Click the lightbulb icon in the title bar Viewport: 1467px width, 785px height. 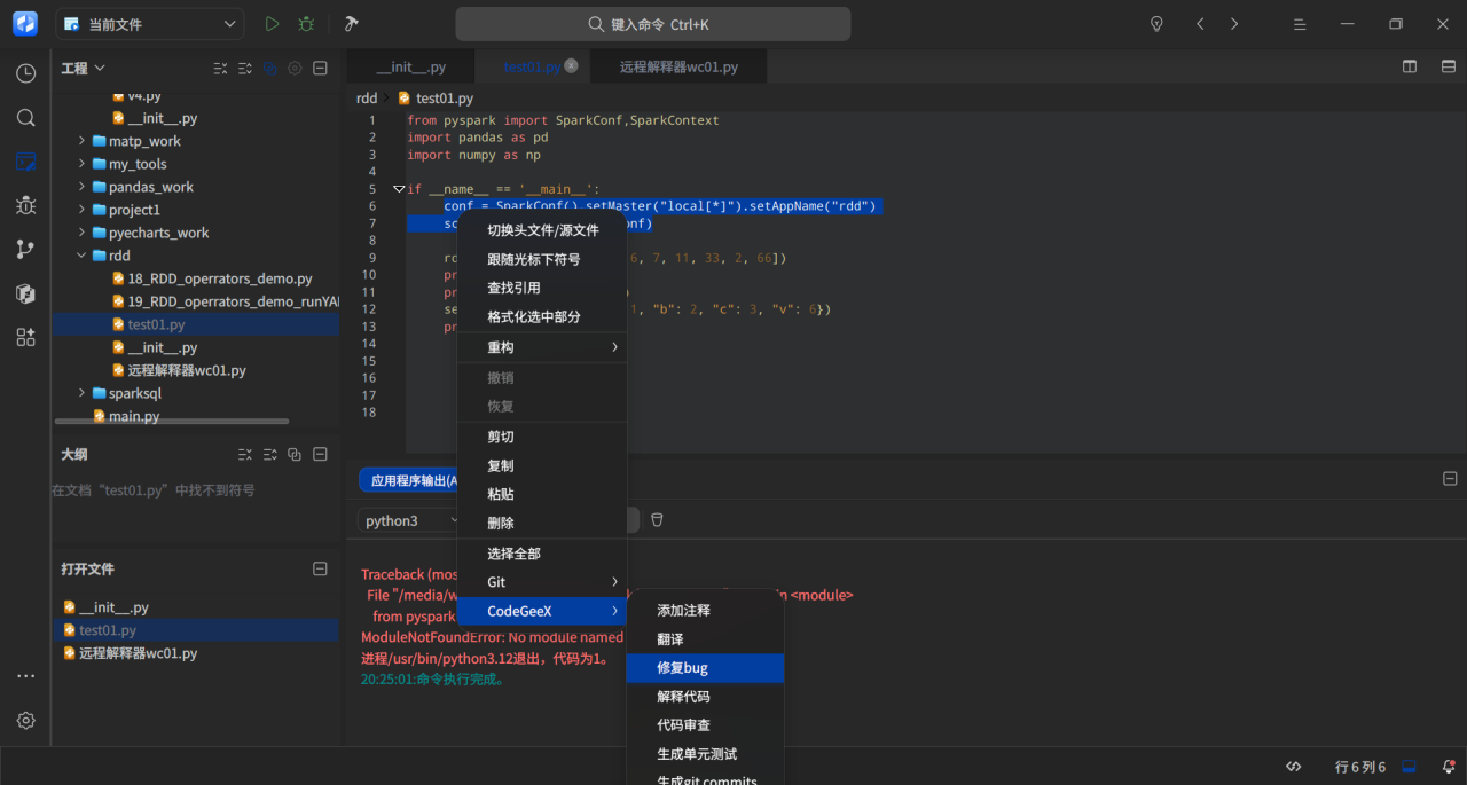point(1157,24)
